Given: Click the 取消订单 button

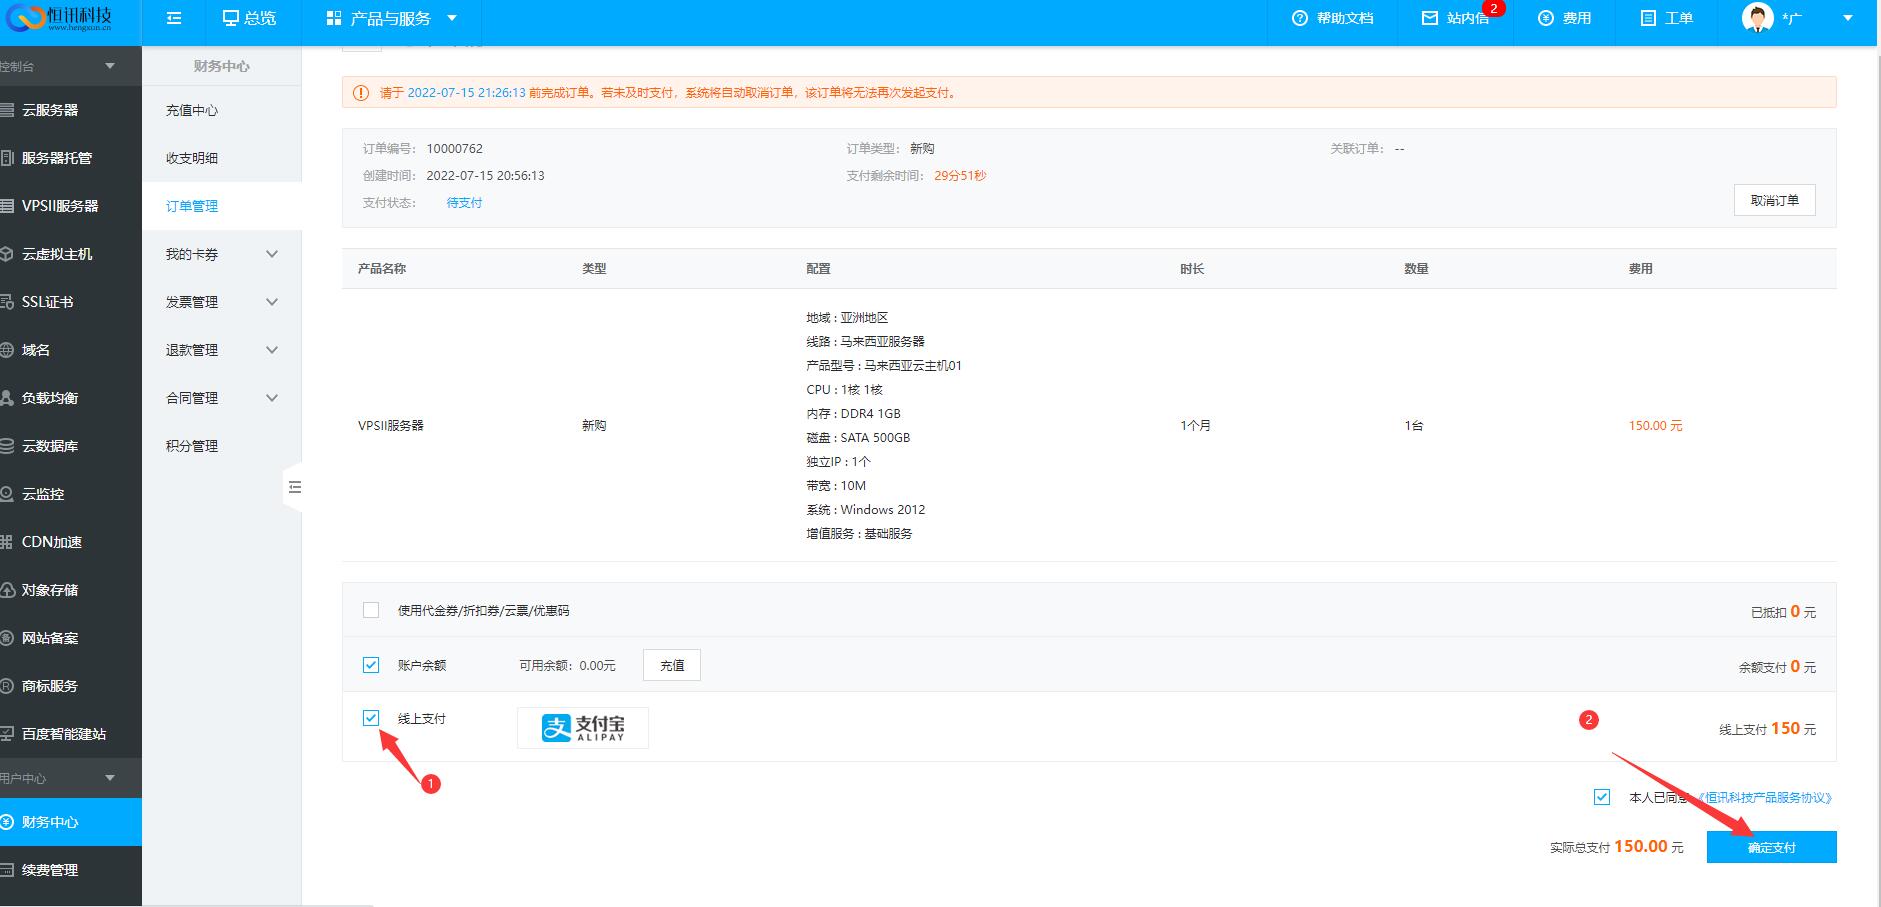Looking at the screenshot, I should [1774, 200].
